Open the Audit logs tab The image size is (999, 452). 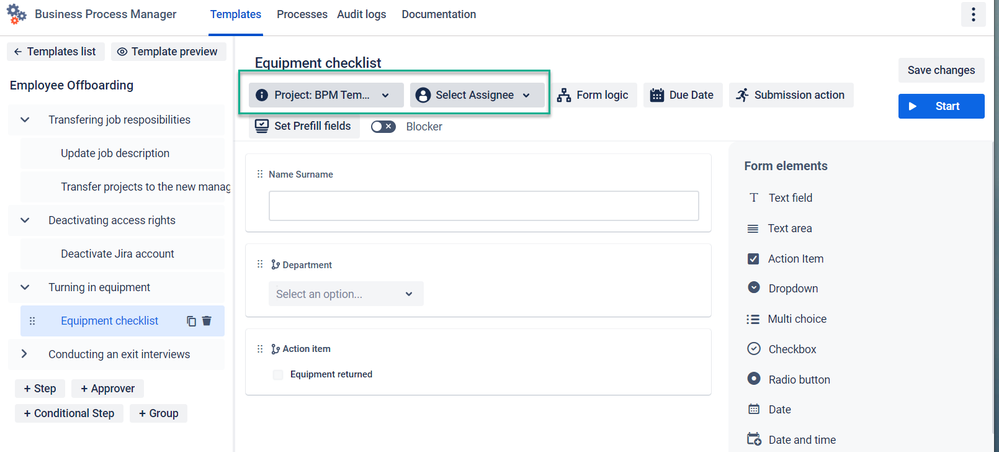pos(361,14)
